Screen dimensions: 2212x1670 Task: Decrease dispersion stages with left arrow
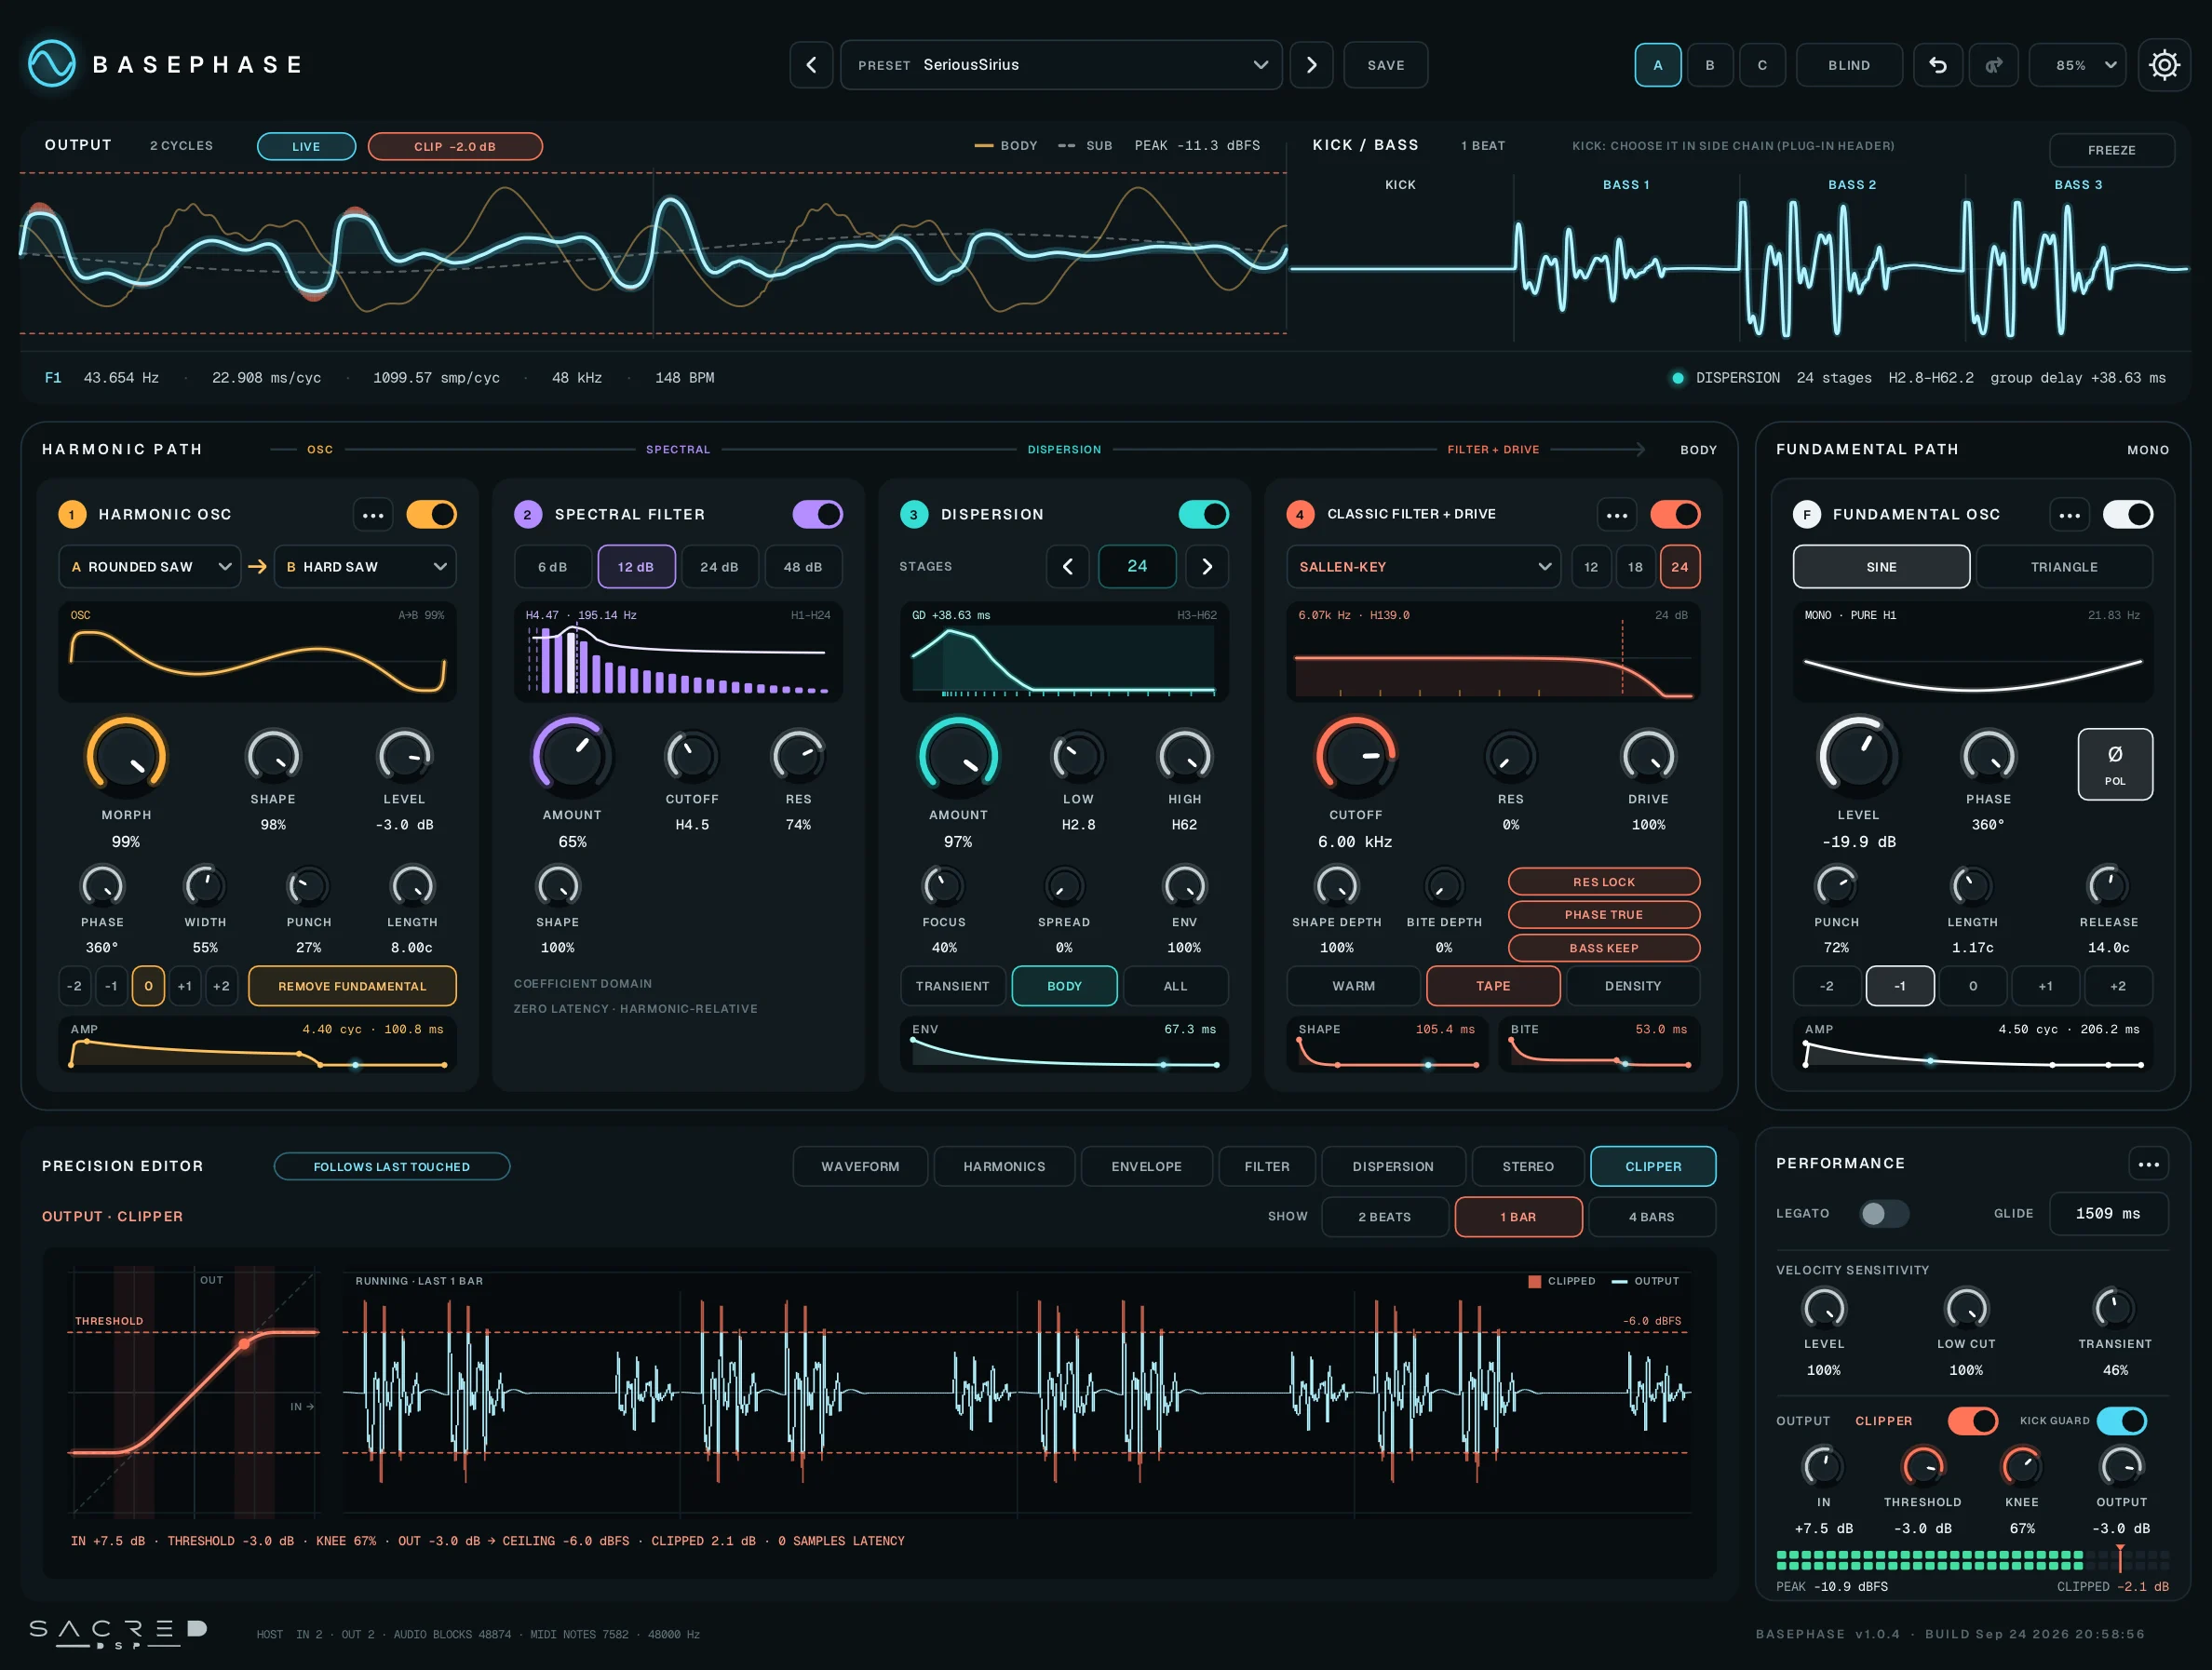(1067, 567)
